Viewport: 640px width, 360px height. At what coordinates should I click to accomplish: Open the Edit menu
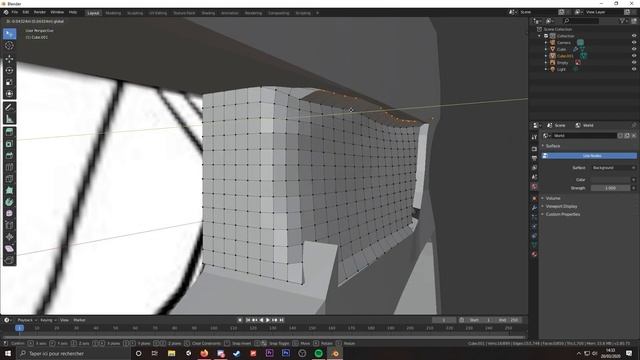[x=26, y=12]
